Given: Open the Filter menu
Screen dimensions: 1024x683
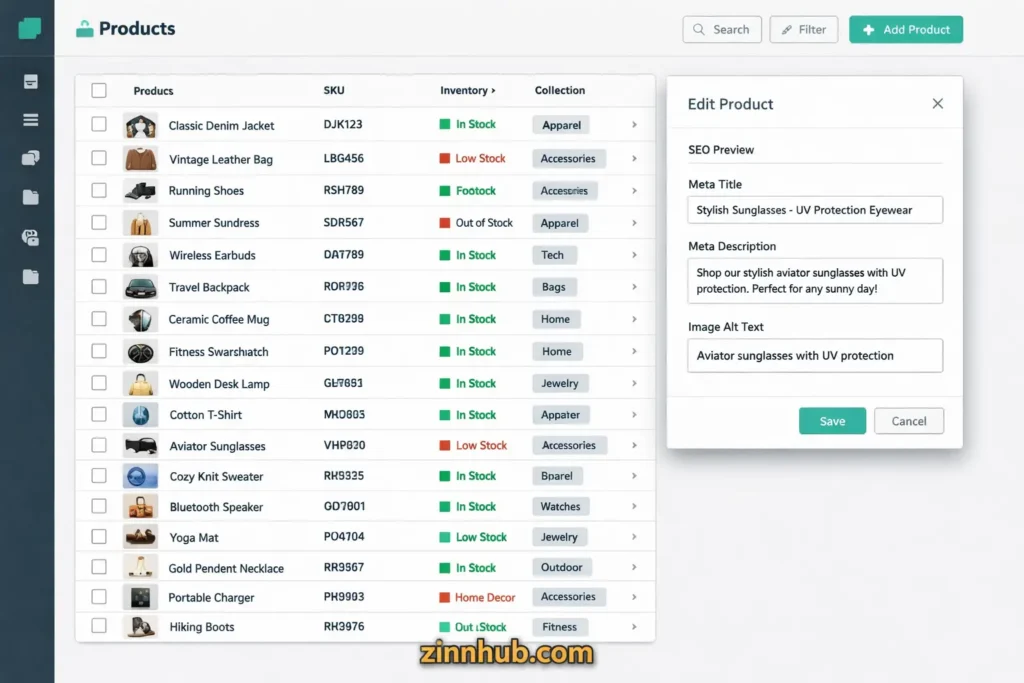Looking at the screenshot, I should pos(803,29).
